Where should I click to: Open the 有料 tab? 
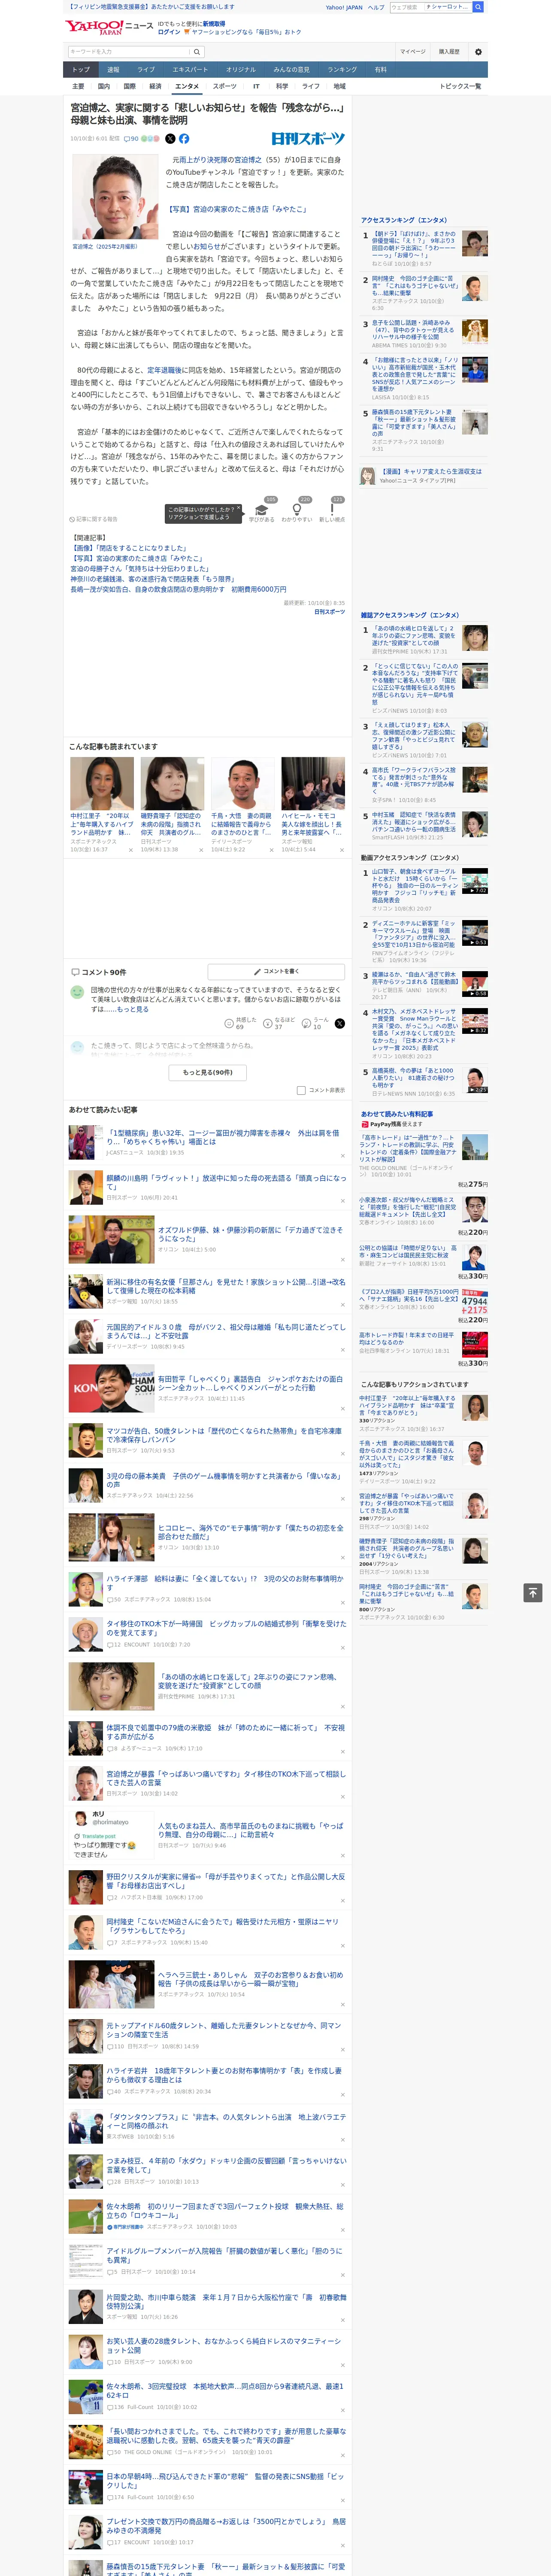pyautogui.click(x=380, y=70)
